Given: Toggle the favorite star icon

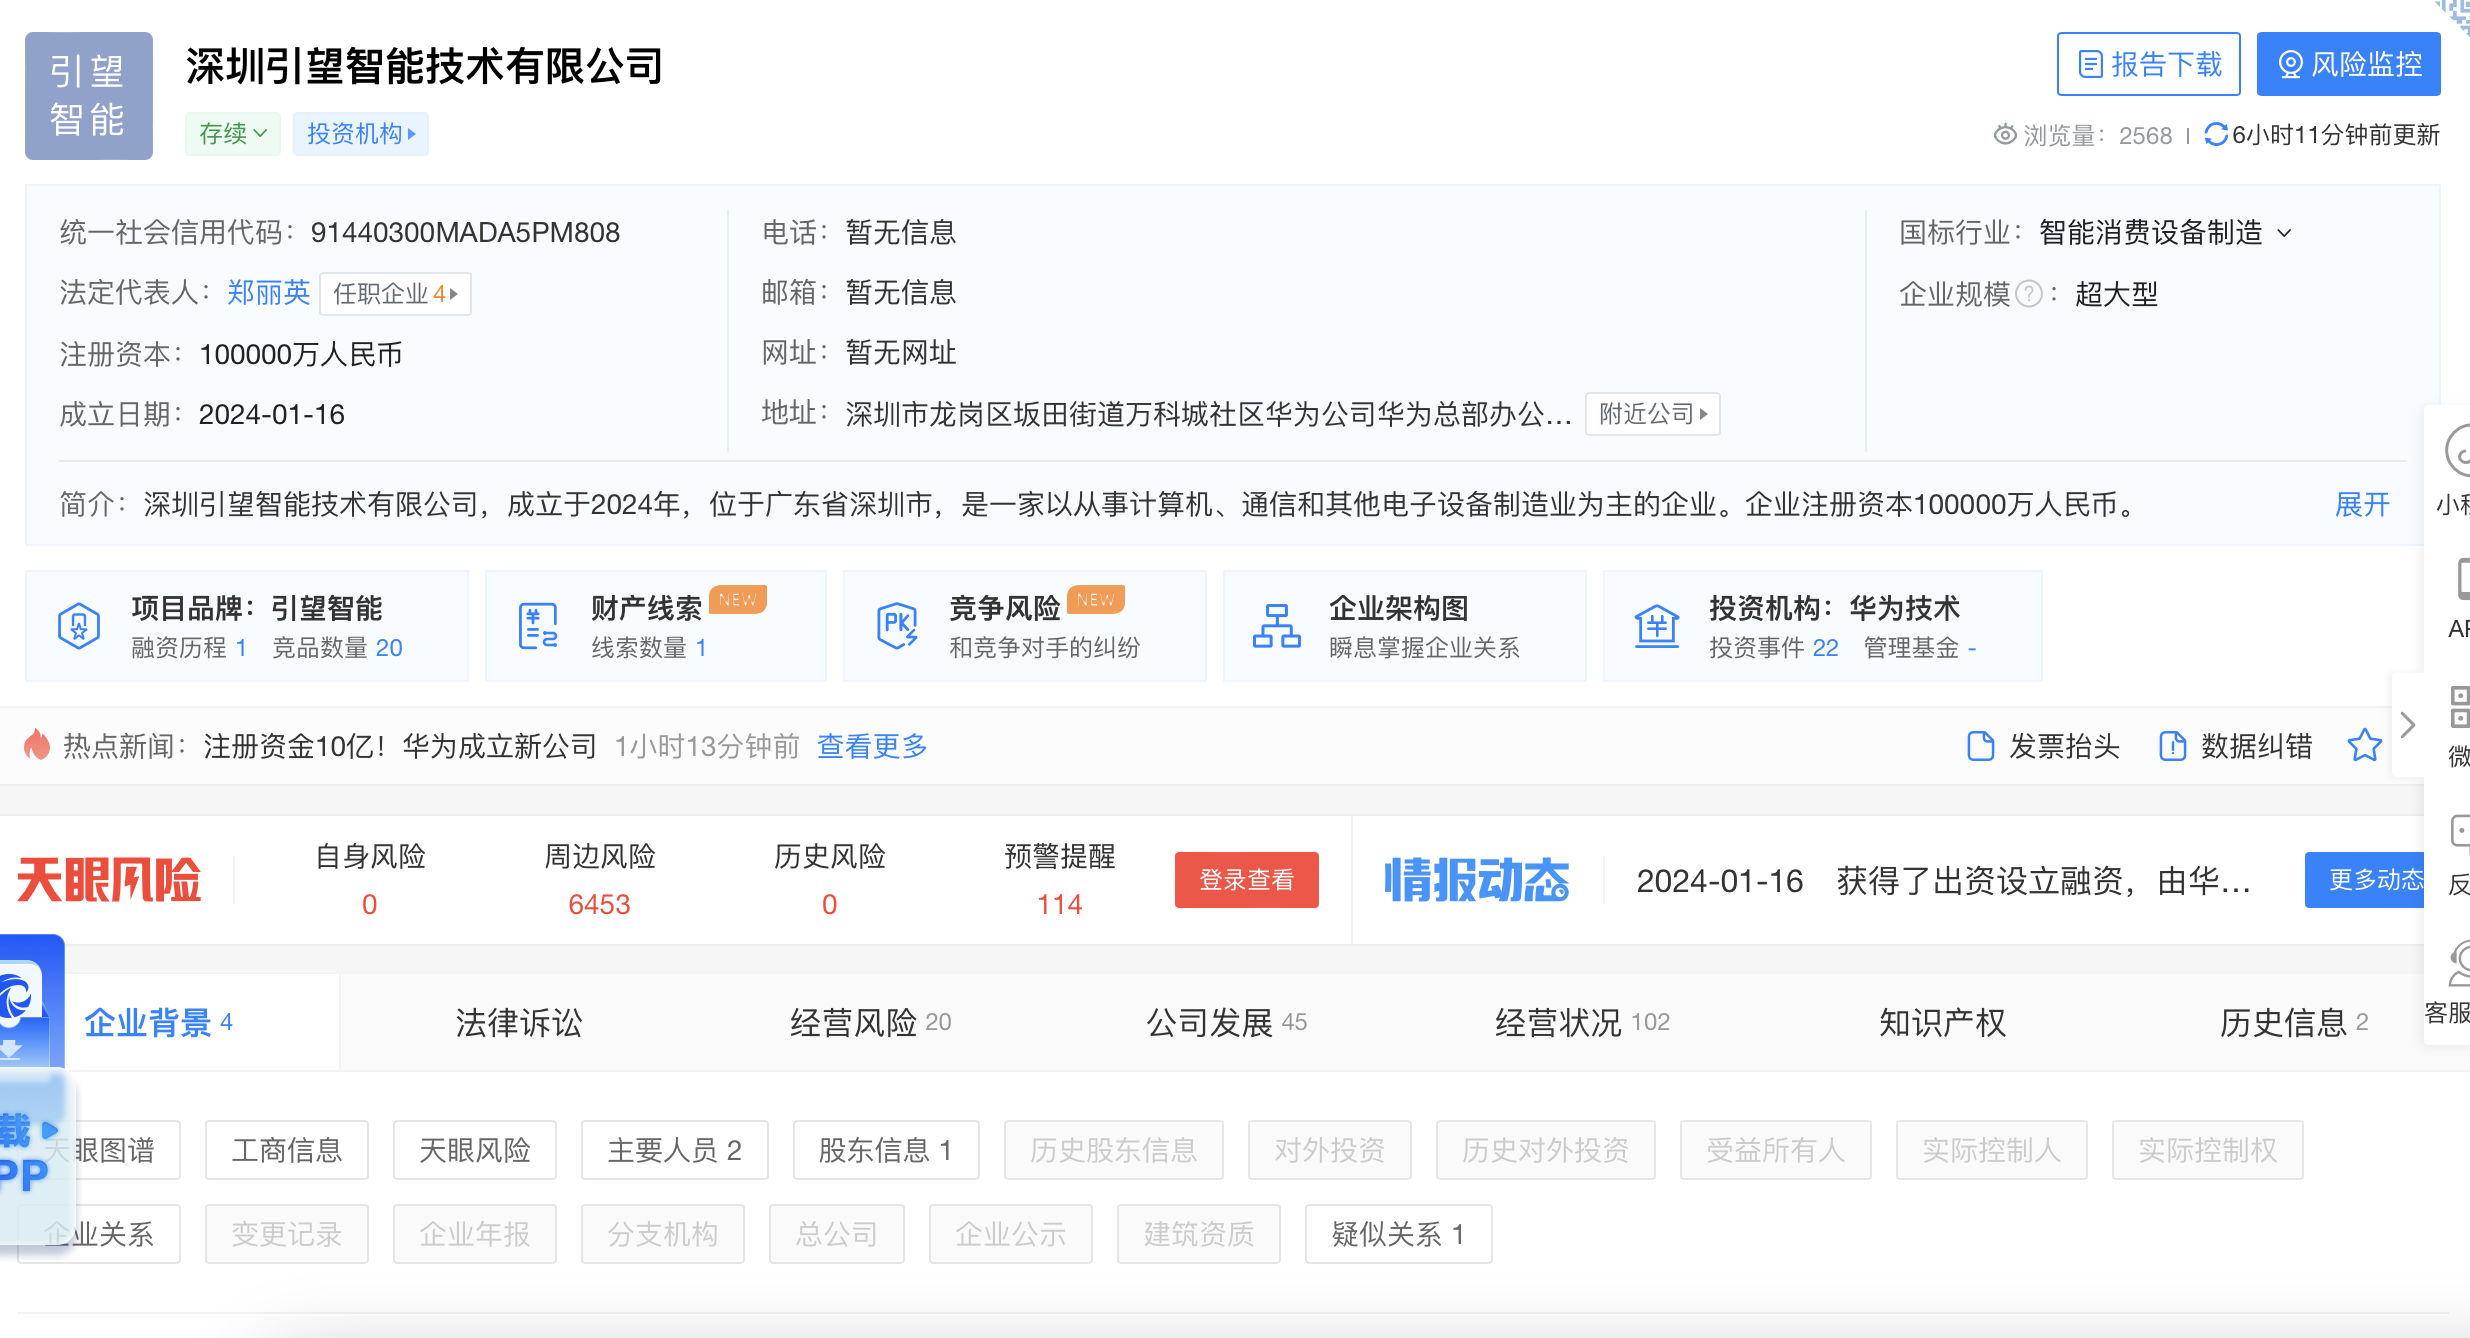Looking at the screenshot, I should [2364, 745].
